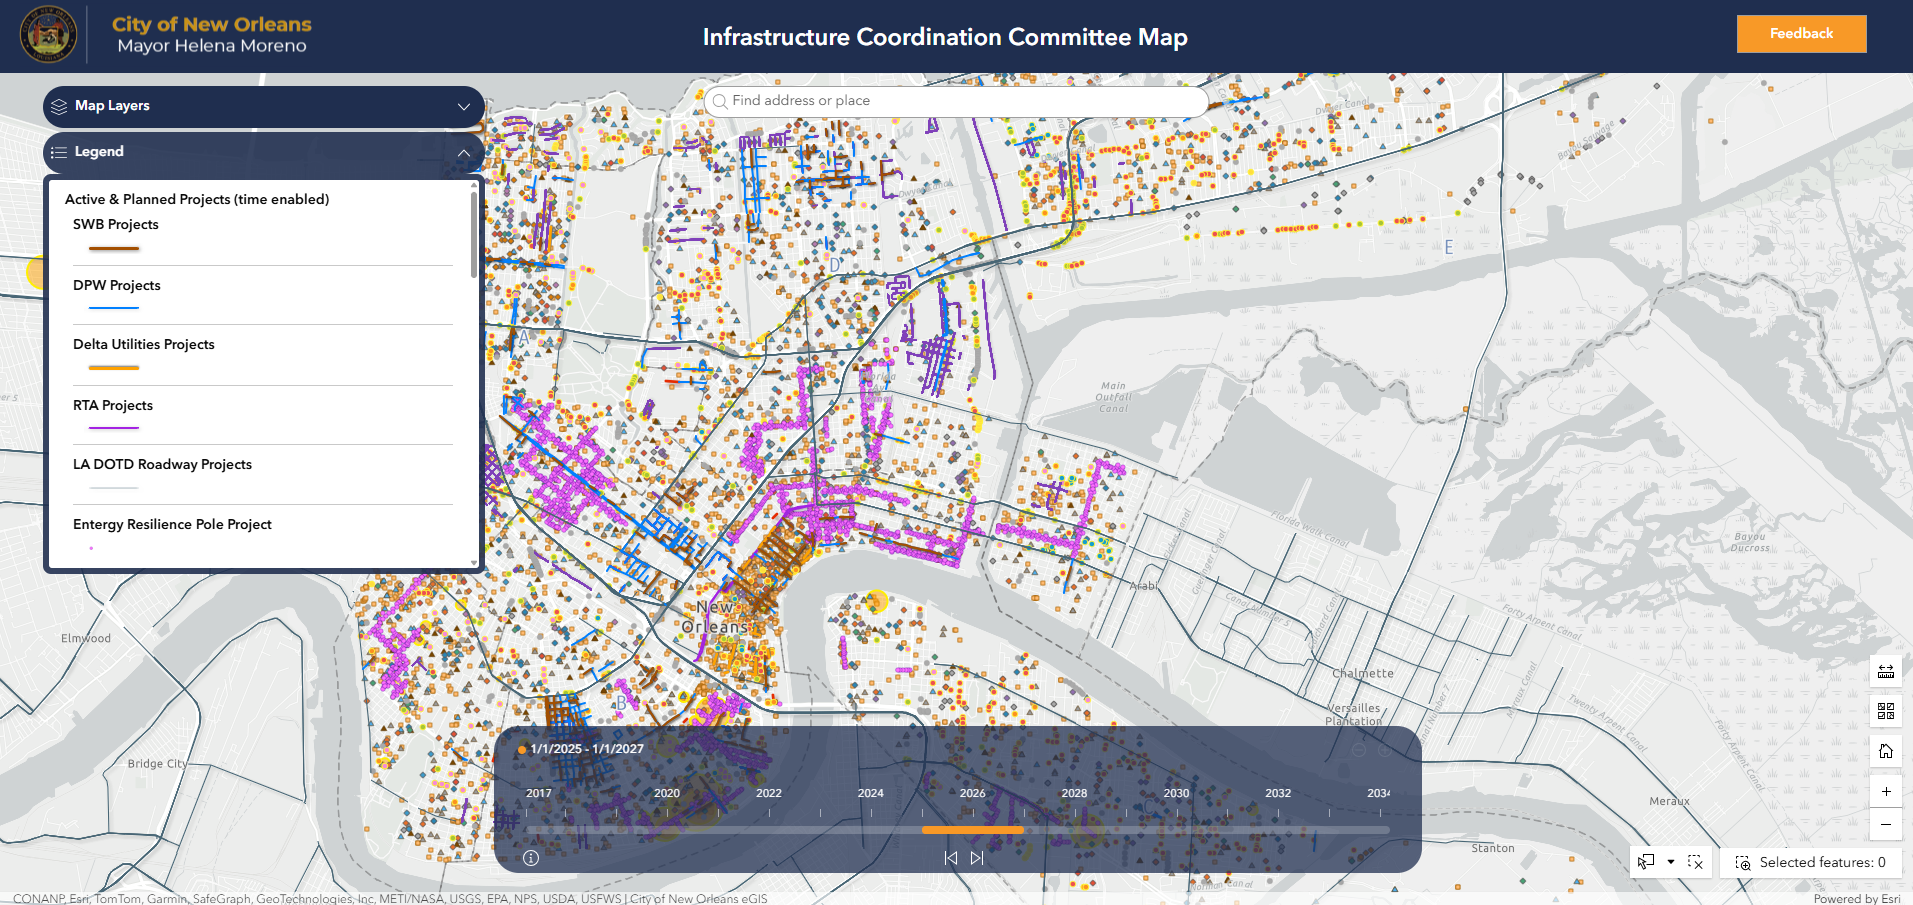Screen dimensions: 1913x905
Task: Step the time slider to previous period
Action: pos(951,858)
